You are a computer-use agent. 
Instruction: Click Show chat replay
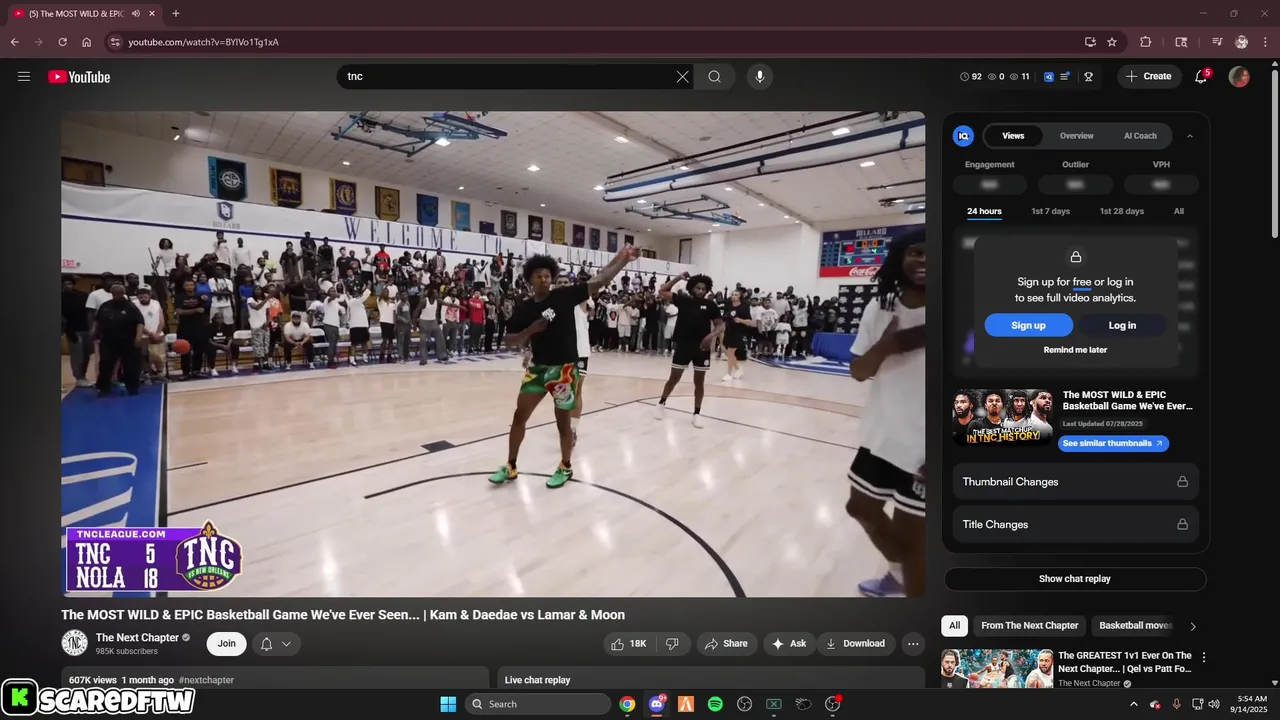[1075, 579]
